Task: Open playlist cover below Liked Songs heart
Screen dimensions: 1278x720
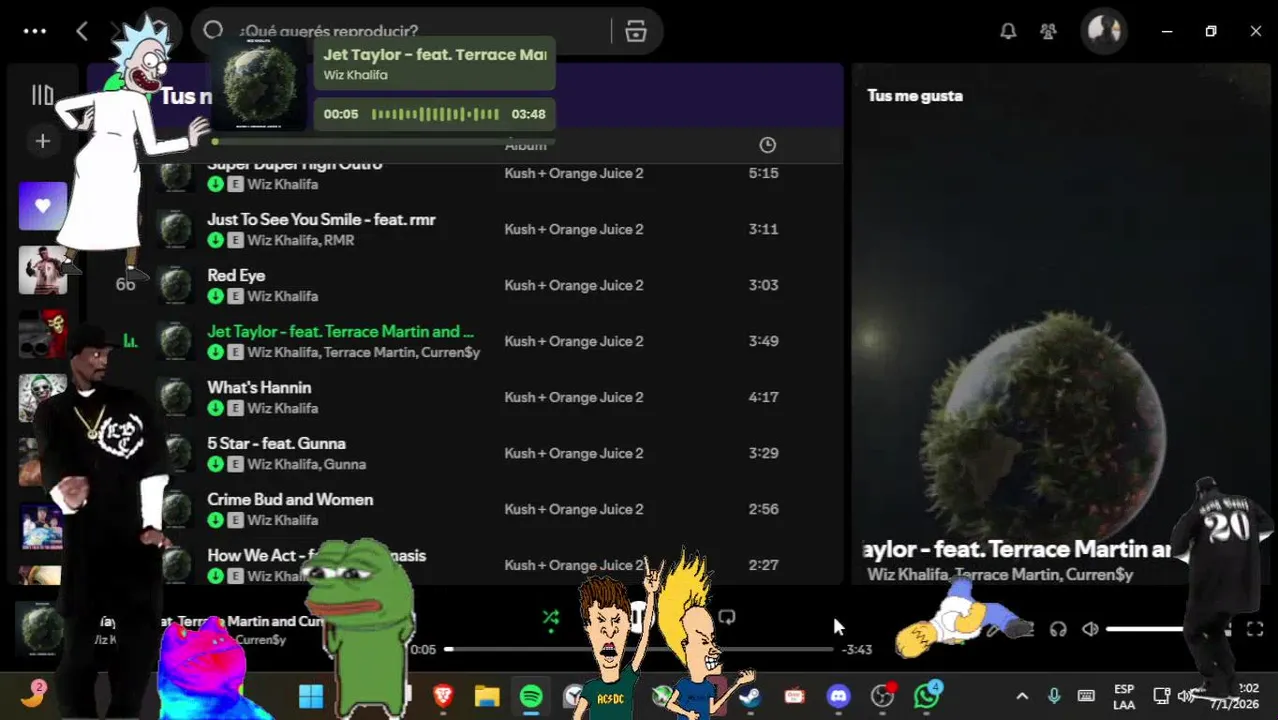Action: 42,270
